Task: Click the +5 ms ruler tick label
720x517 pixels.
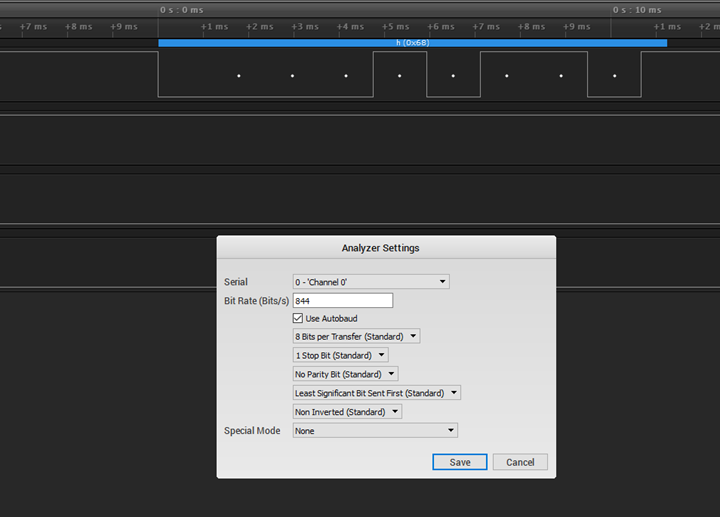Action: 396,27
